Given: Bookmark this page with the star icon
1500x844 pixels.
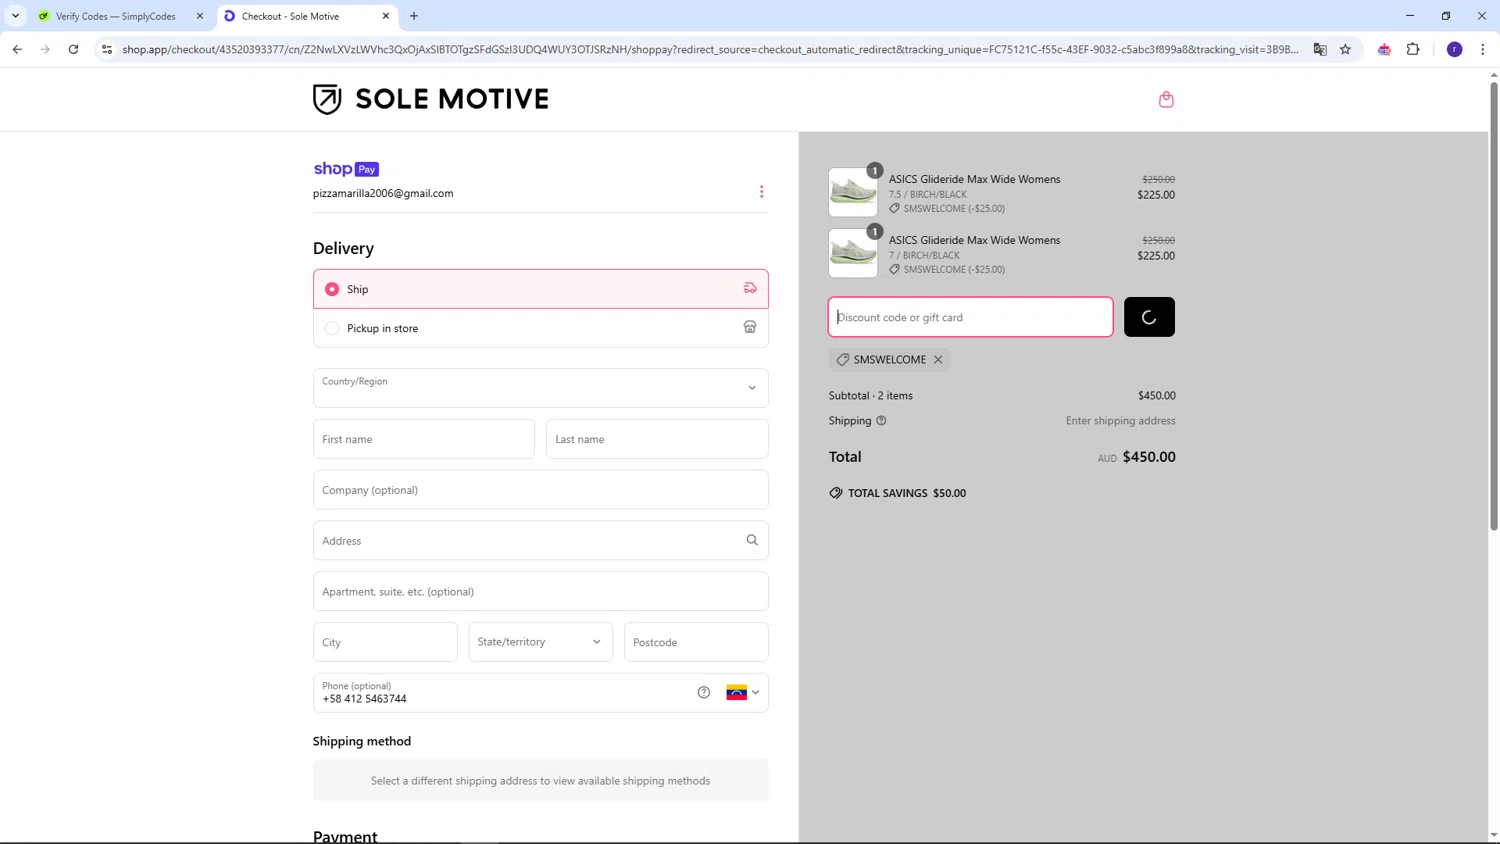Looking at the screenshot, I should coord(1345,49).
